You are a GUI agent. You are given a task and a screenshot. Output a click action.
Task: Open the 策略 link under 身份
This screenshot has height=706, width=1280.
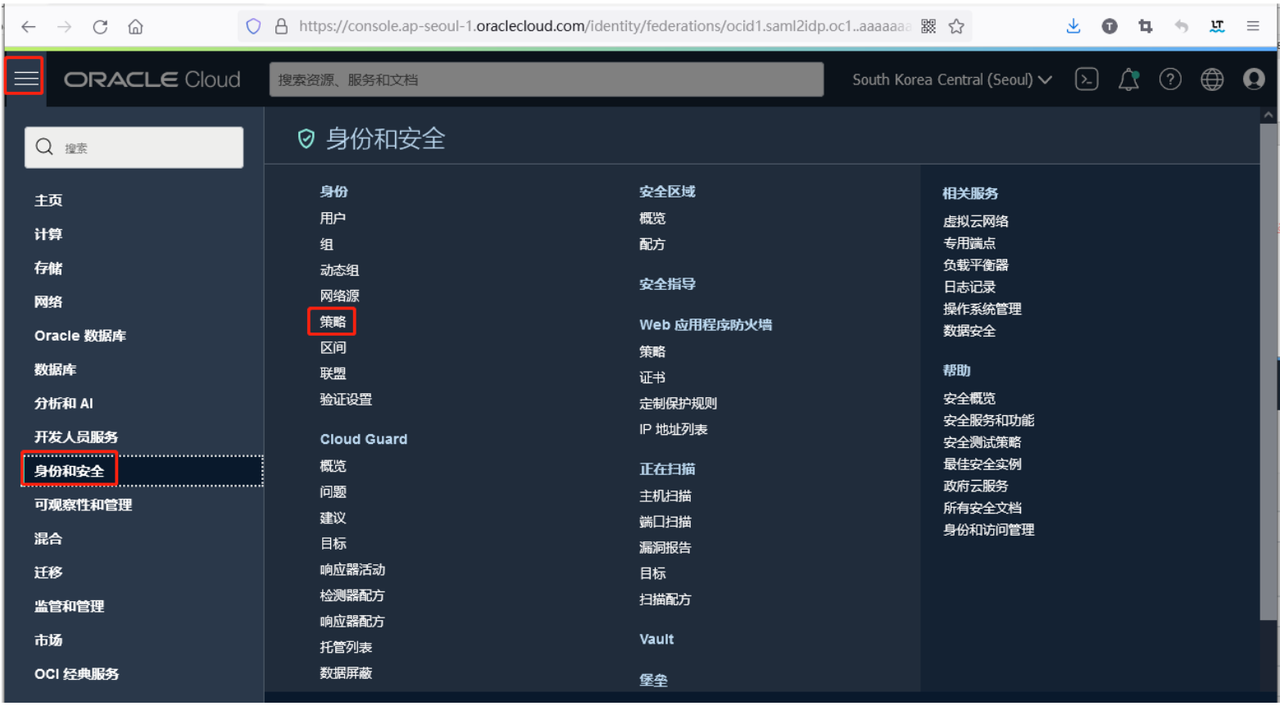(333, 322)
